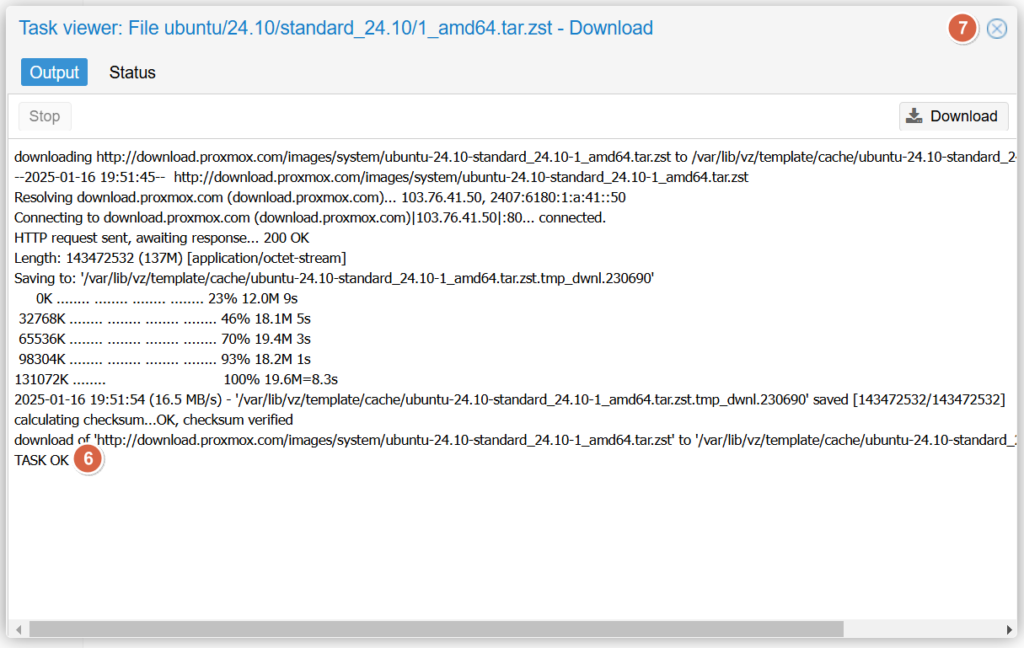Click the Task viewer title text

(336, 28)
